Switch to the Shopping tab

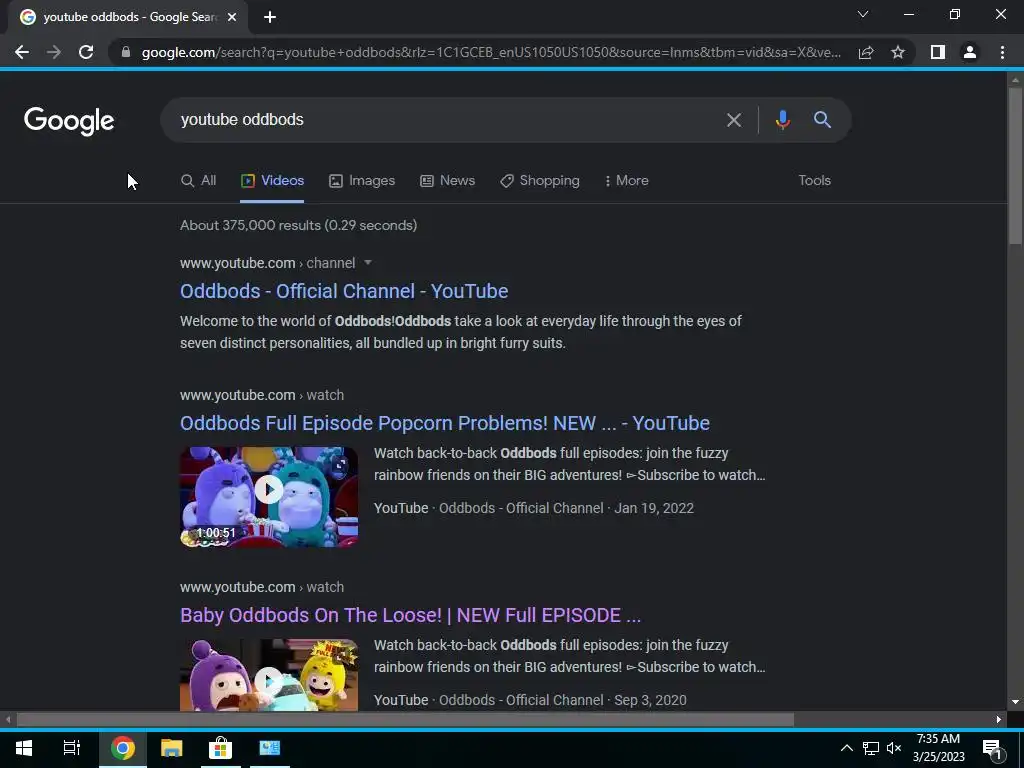coord(539,181)
